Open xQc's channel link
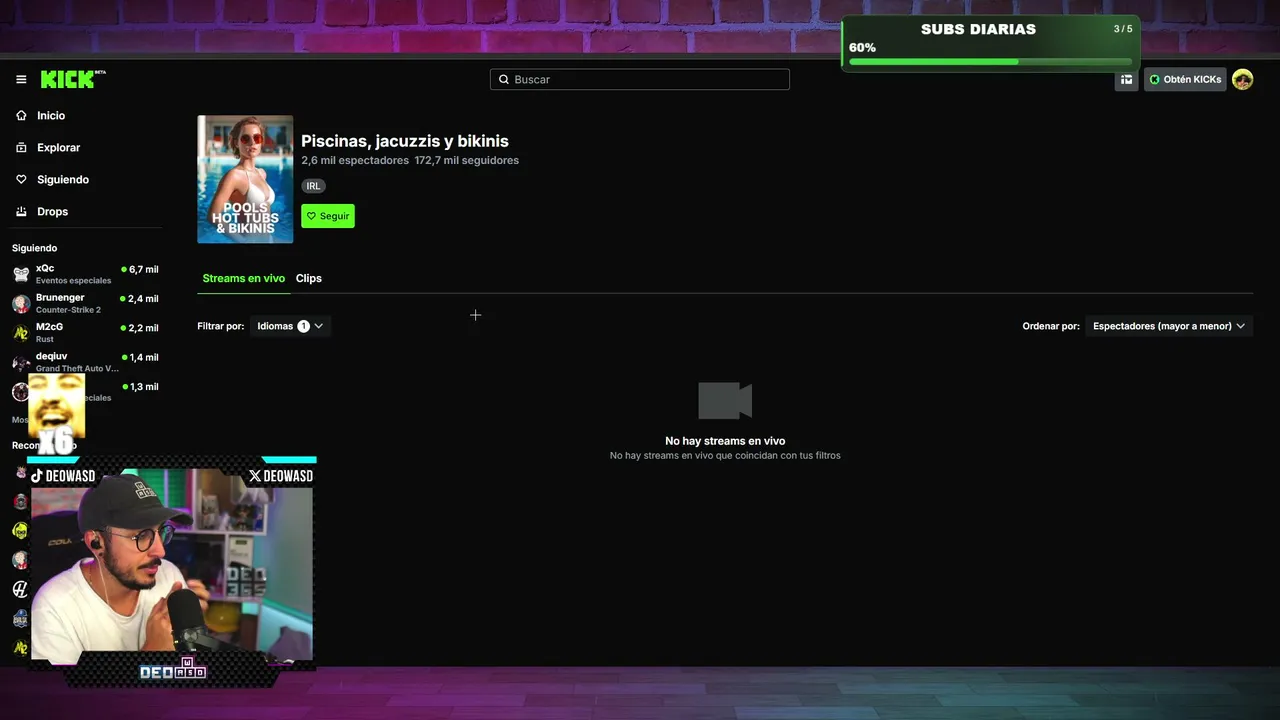This screenshot has height=720, width=1280. pos(86,274)
